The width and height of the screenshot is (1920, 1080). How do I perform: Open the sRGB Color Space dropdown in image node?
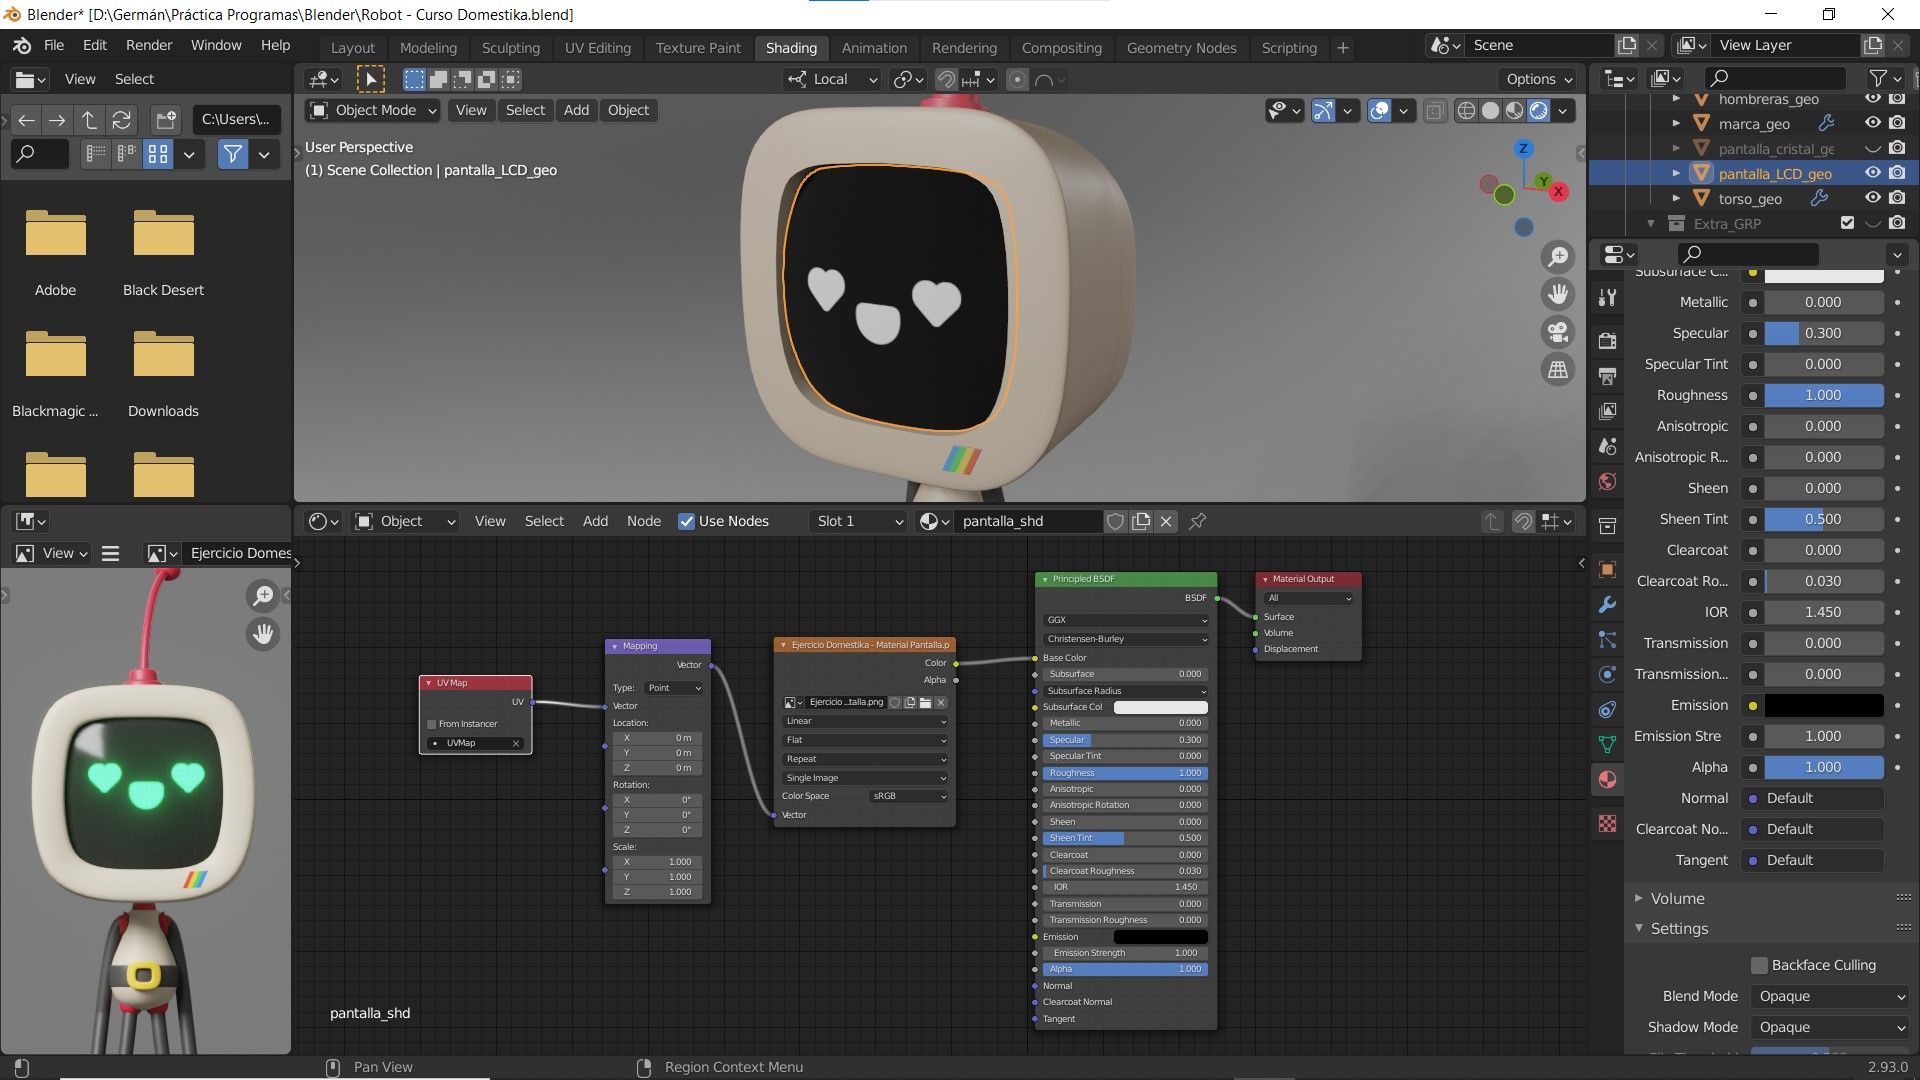pyautogui.click(x=908, y=796)
